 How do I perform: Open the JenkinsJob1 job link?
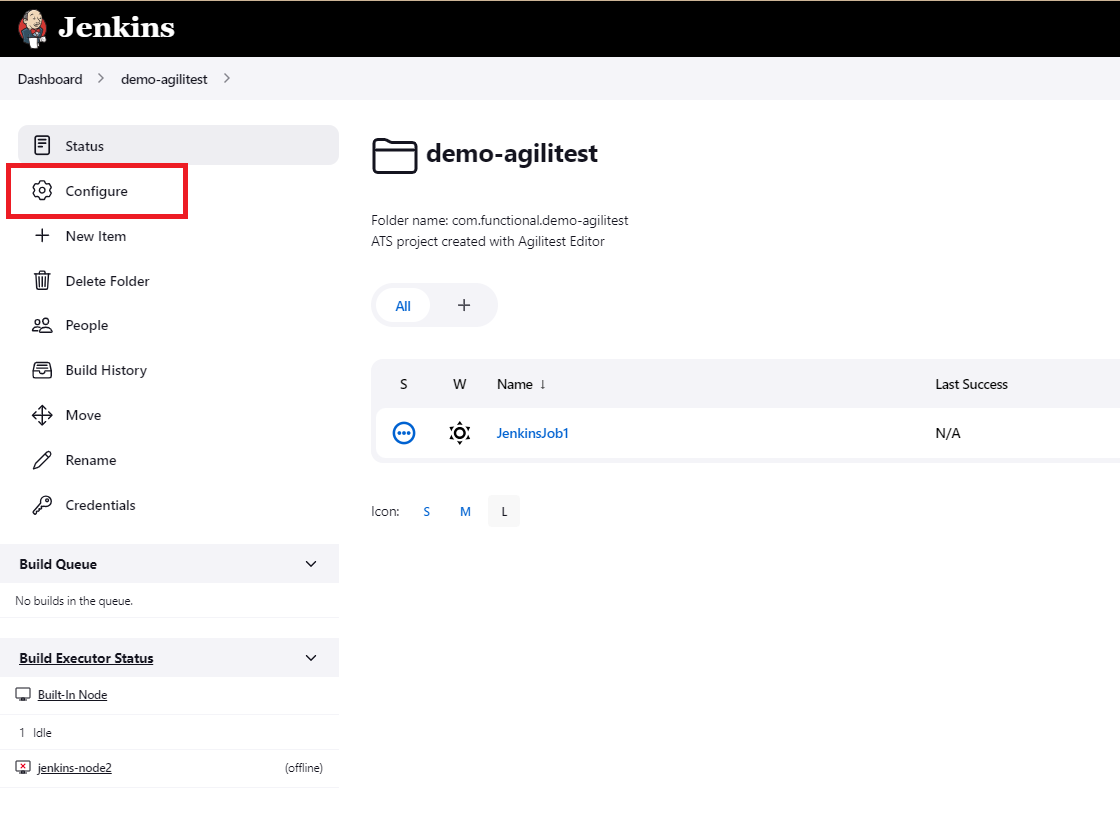[x=532, y=434]
